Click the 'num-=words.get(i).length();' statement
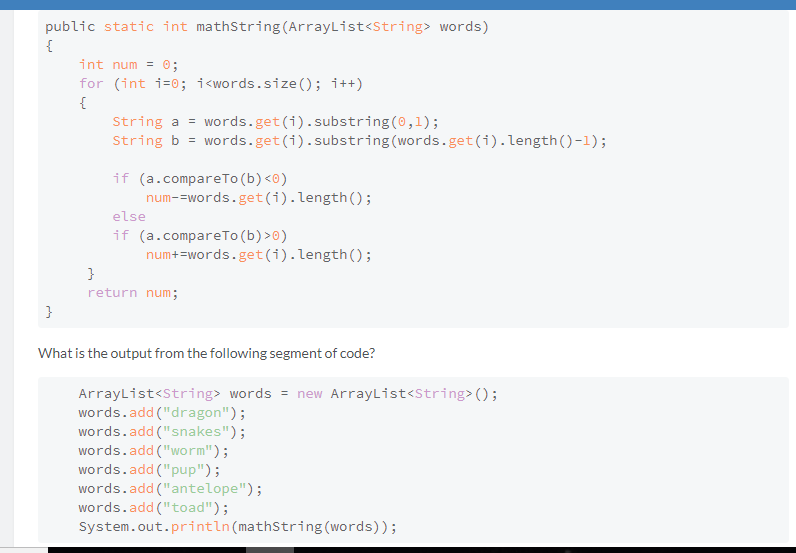796x553 pixels. [259, 198]
